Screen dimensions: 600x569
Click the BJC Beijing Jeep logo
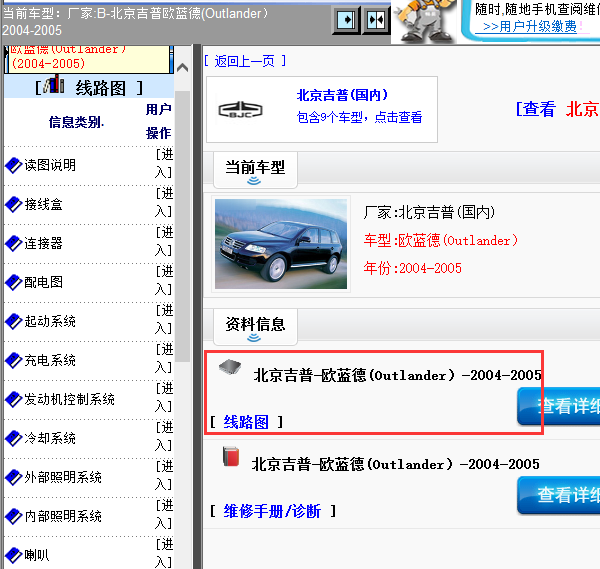tap(240, 110)
